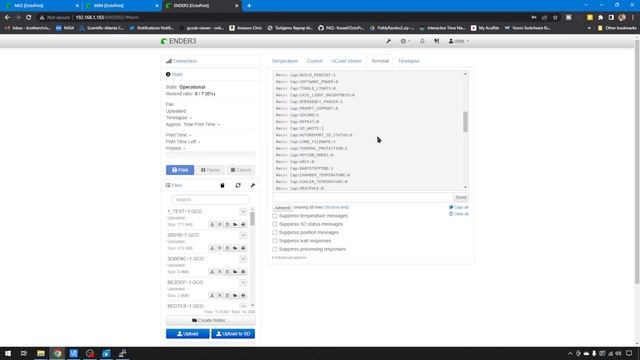The height and width of the screenshot is (360, 640).
Task: Open OctoPrint settings wrench in navbar
Action: pyautogui.click(x=388, y=41)
